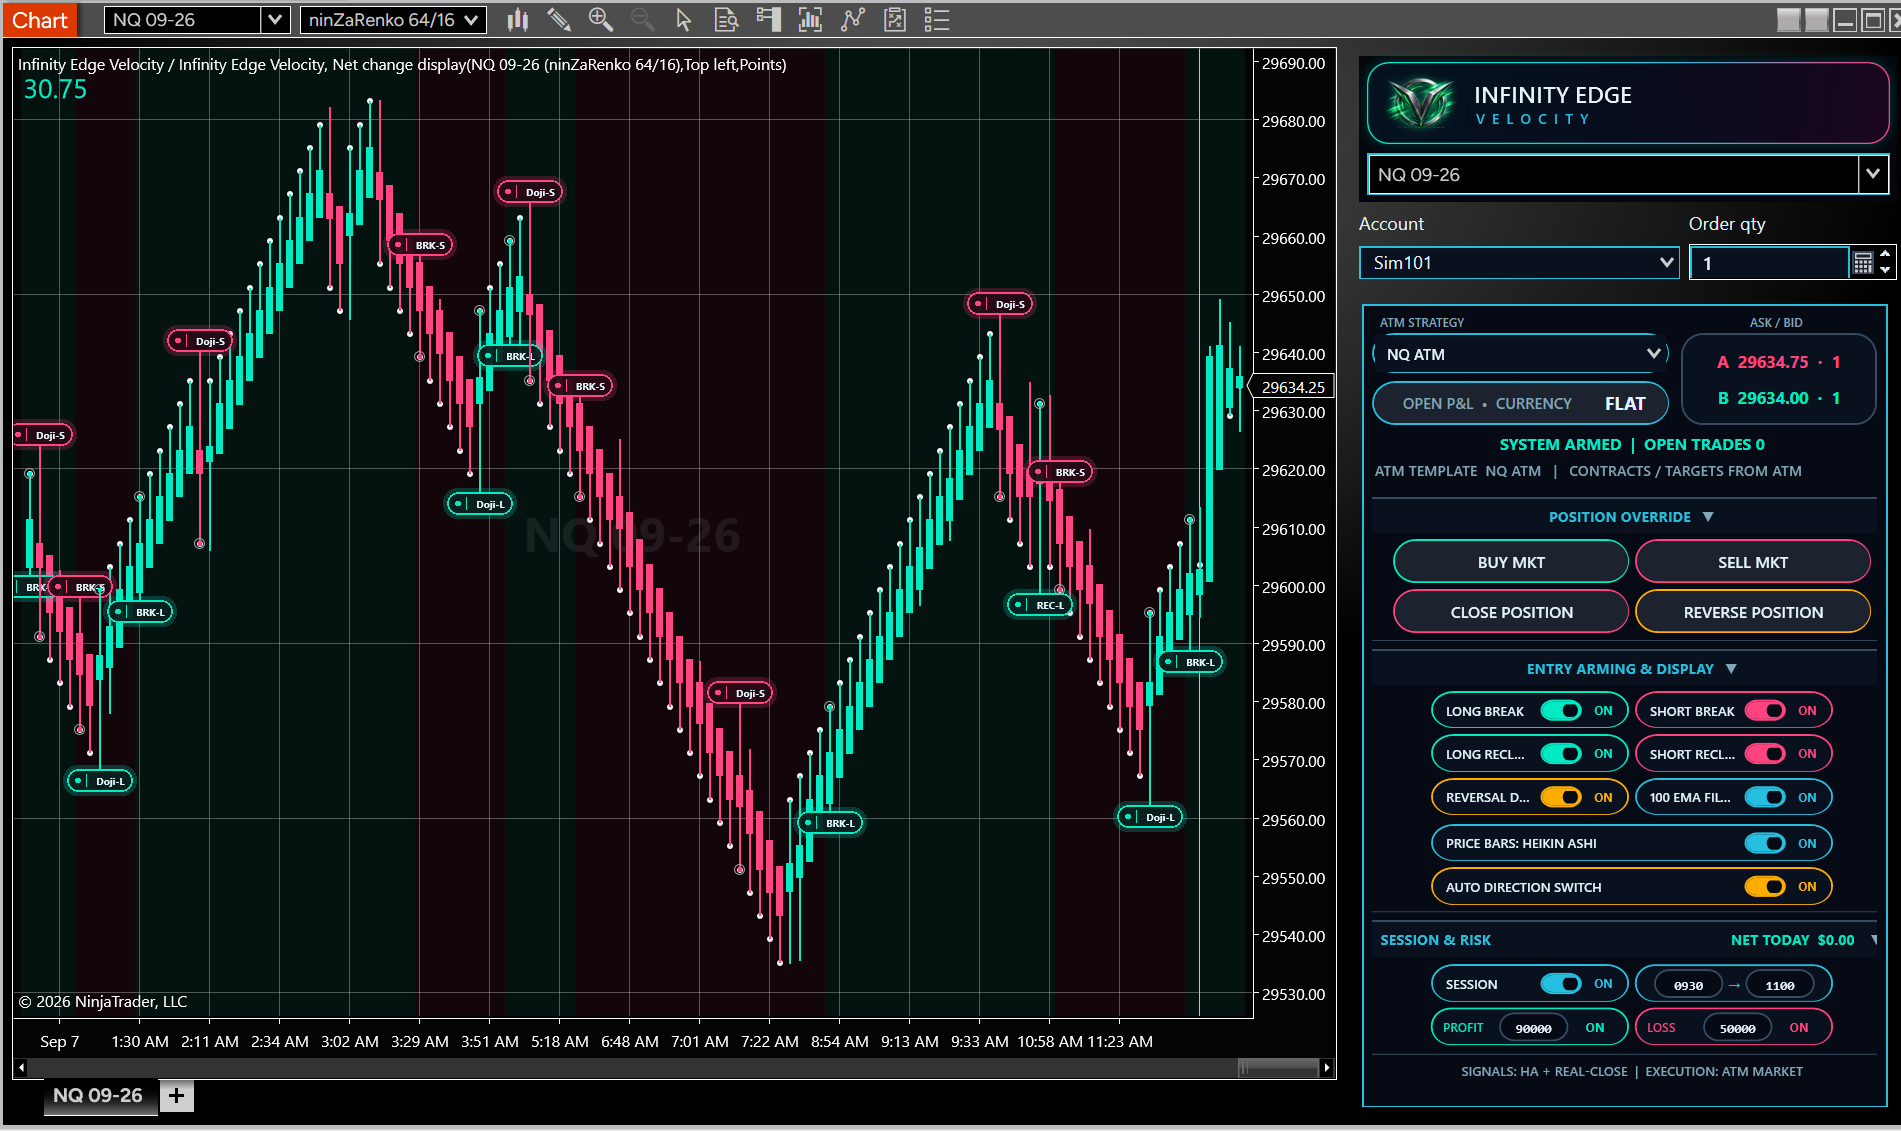The image size is (1901, 1131).
Task: Collapse the SESSION & RISK section arrow
Action: (1873, 940)
